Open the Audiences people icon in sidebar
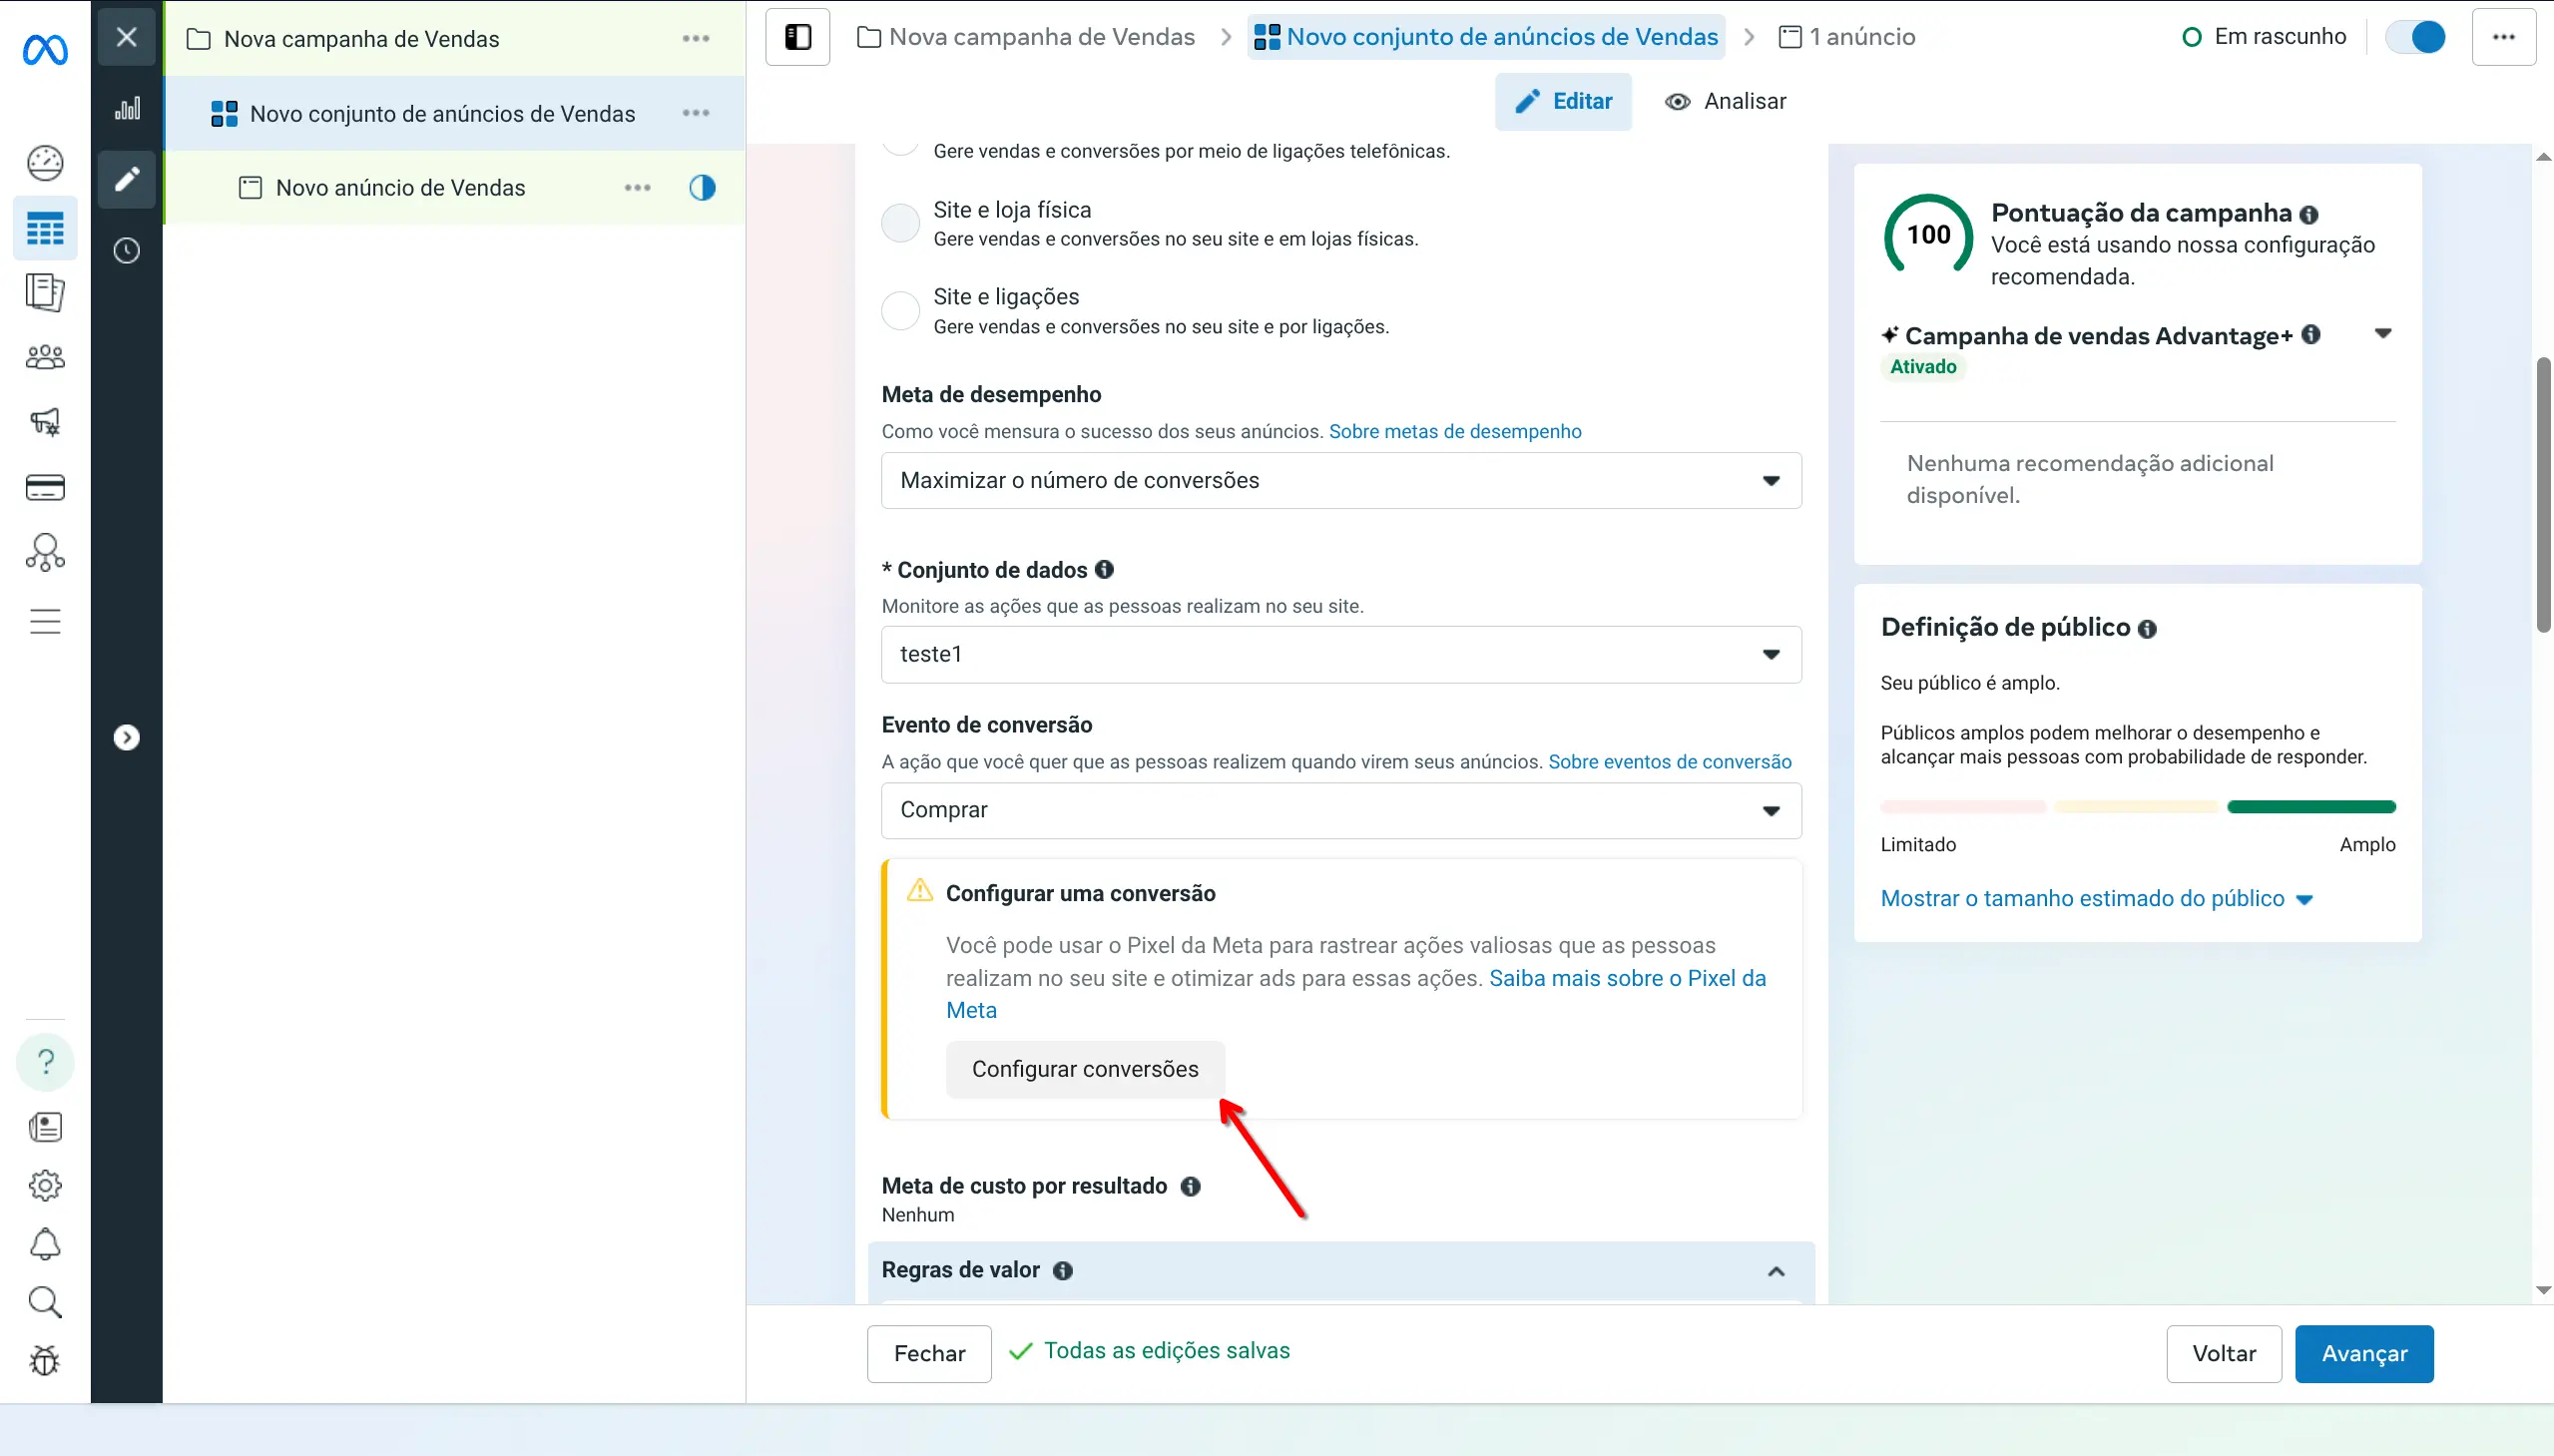 click(x=45, y=357)
